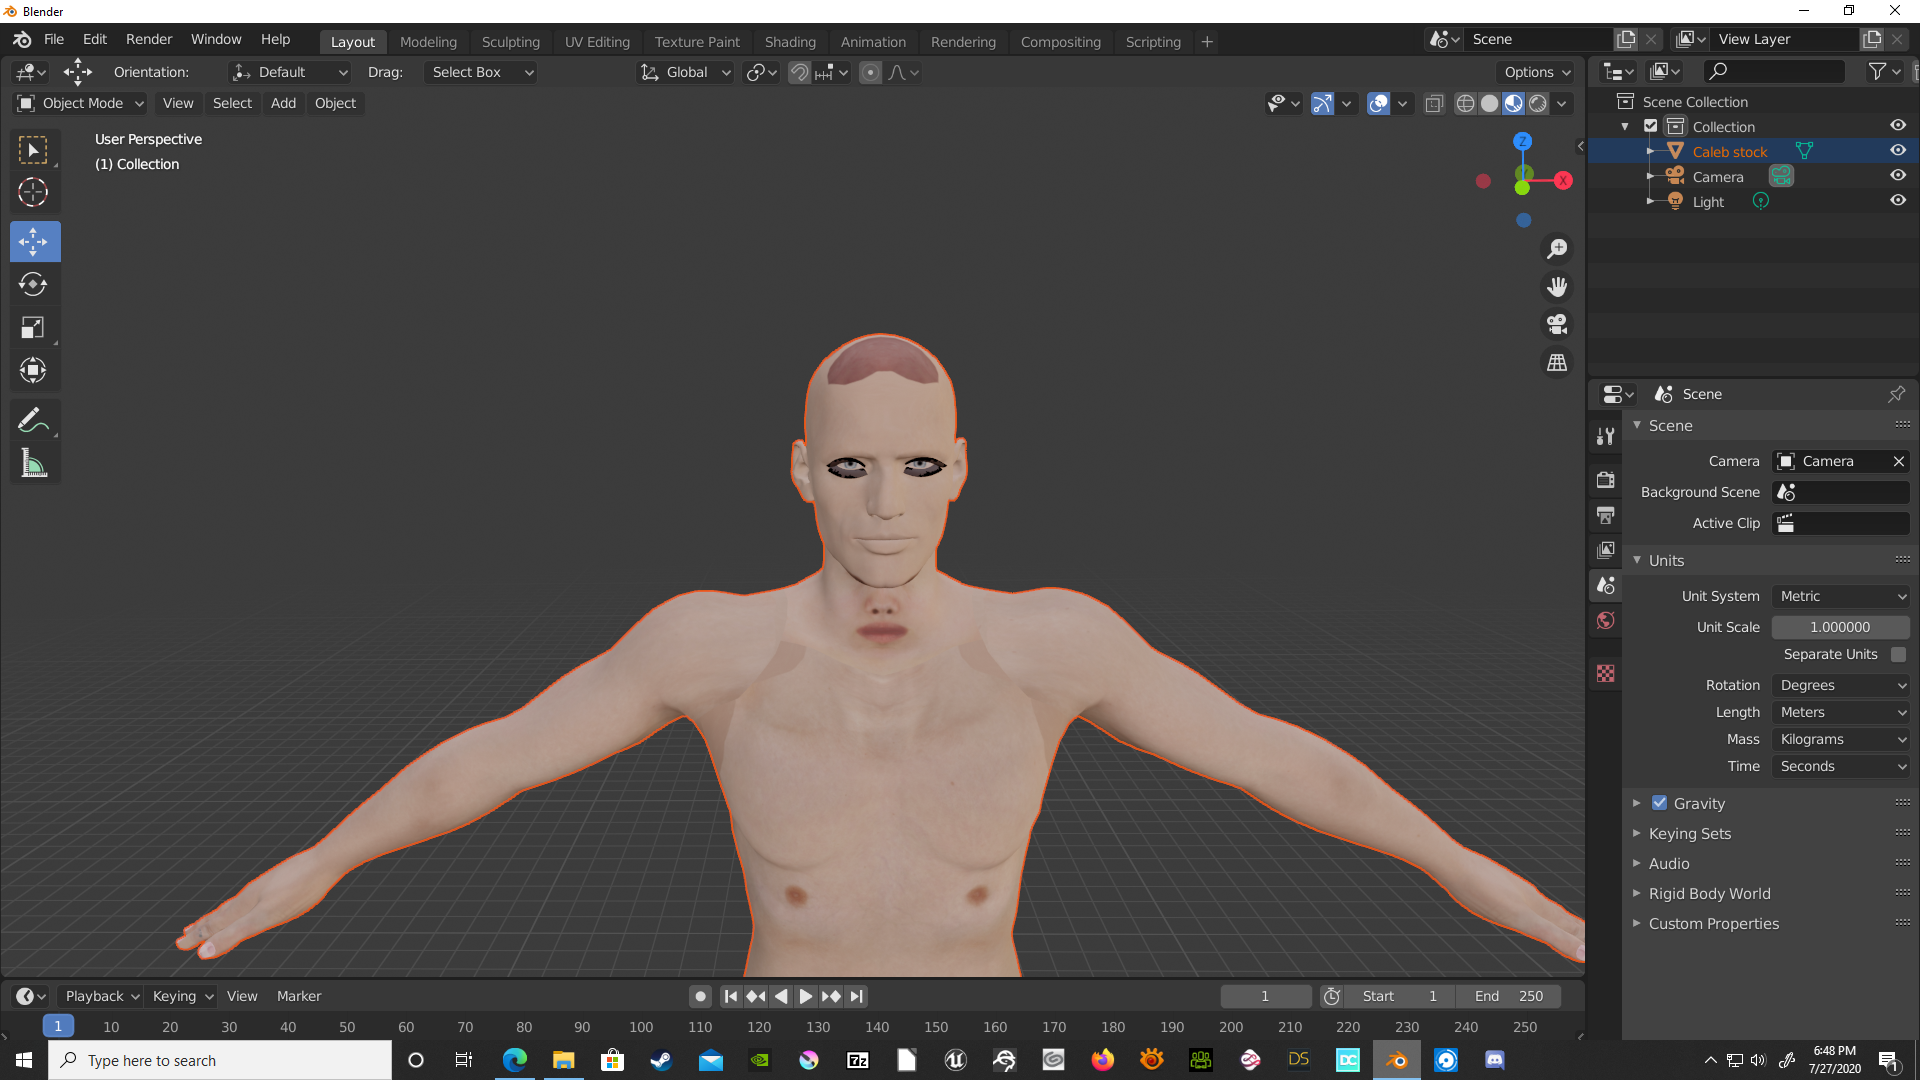The width and height of the screenshot is (1920, 1080).
Task: Switch orthographic/perspective grid icon
Action: (x=1557, y=363)
